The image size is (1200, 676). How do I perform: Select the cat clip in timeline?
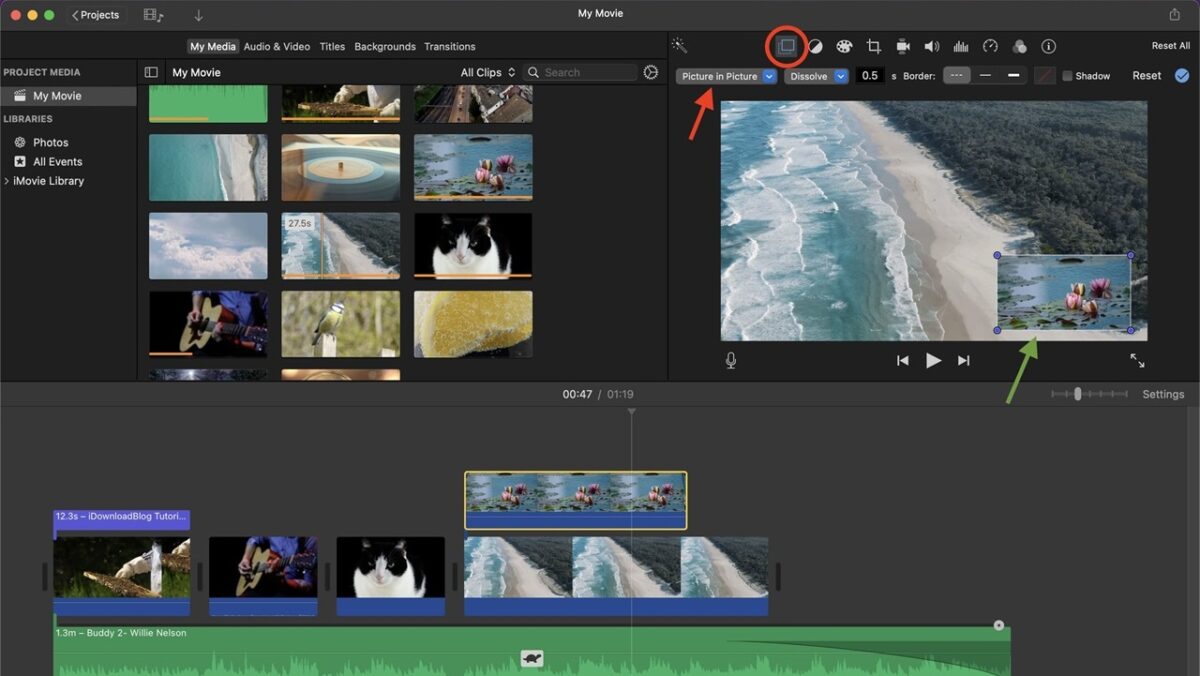pos(391,576)
